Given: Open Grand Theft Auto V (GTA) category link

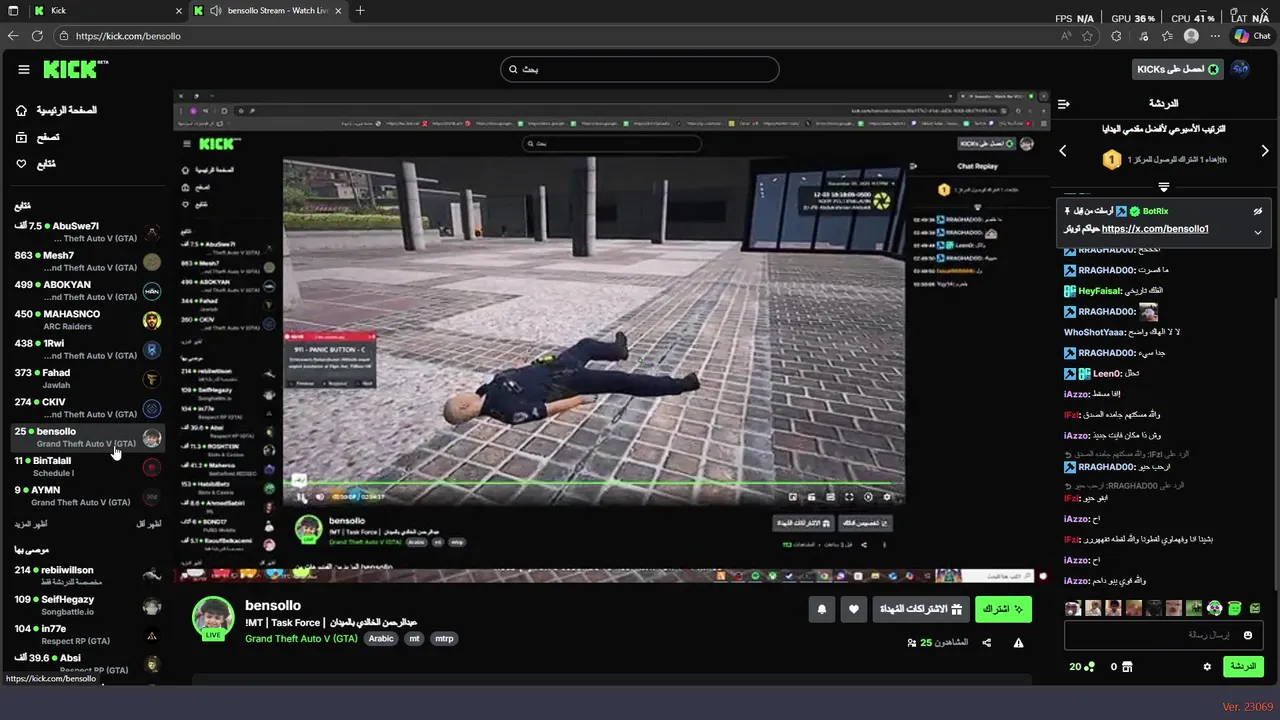Looking at the screenshot, I should 301,638.
